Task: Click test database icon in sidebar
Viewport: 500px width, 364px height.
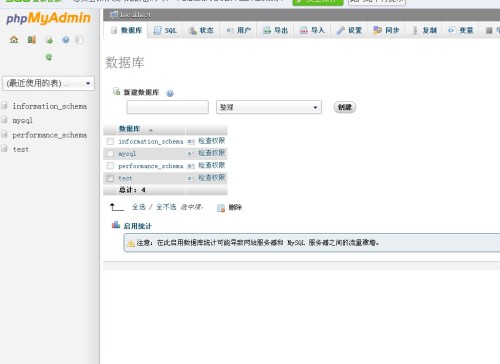Action: pos(4,149)
